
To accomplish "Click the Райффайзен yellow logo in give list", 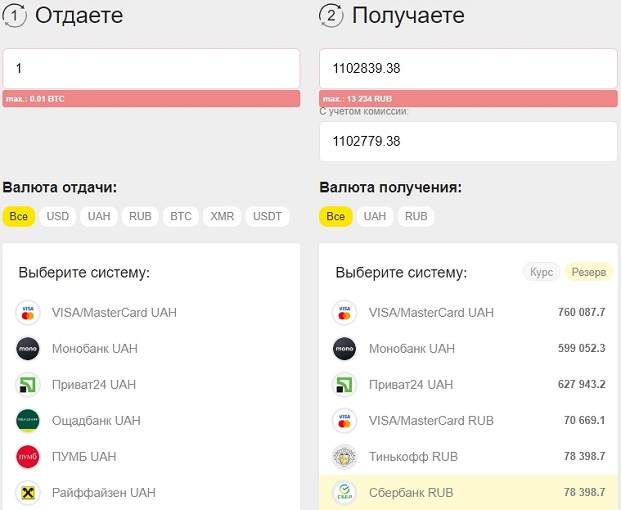I will coord(28,493).
